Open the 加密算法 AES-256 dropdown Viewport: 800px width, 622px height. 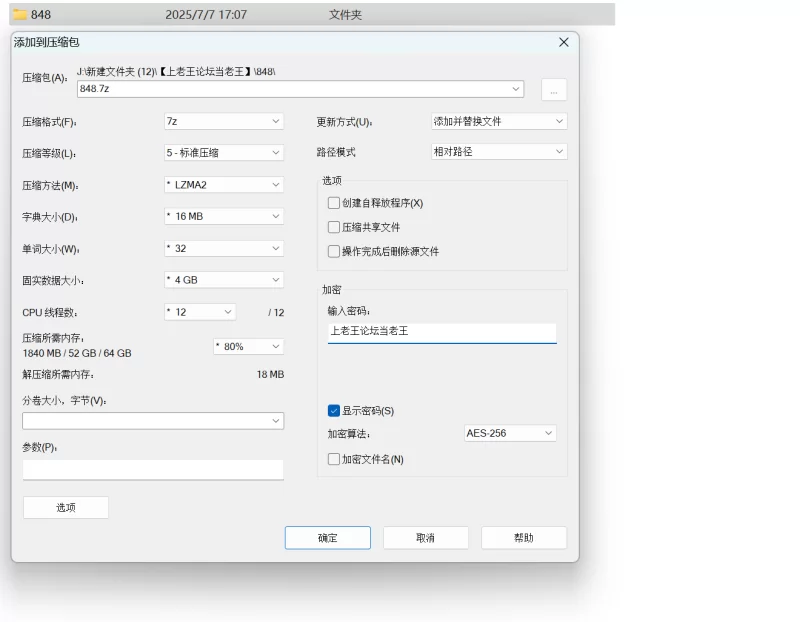510,433
